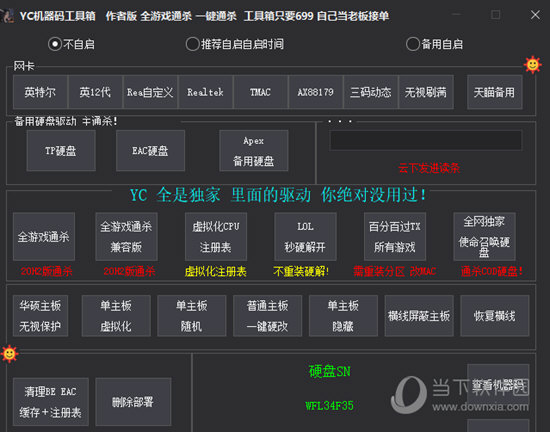Image resolution: width=550 pixels, height=432 pixels.
Task: Maximize the YC机器码工具箱 window
Action: 496,15
